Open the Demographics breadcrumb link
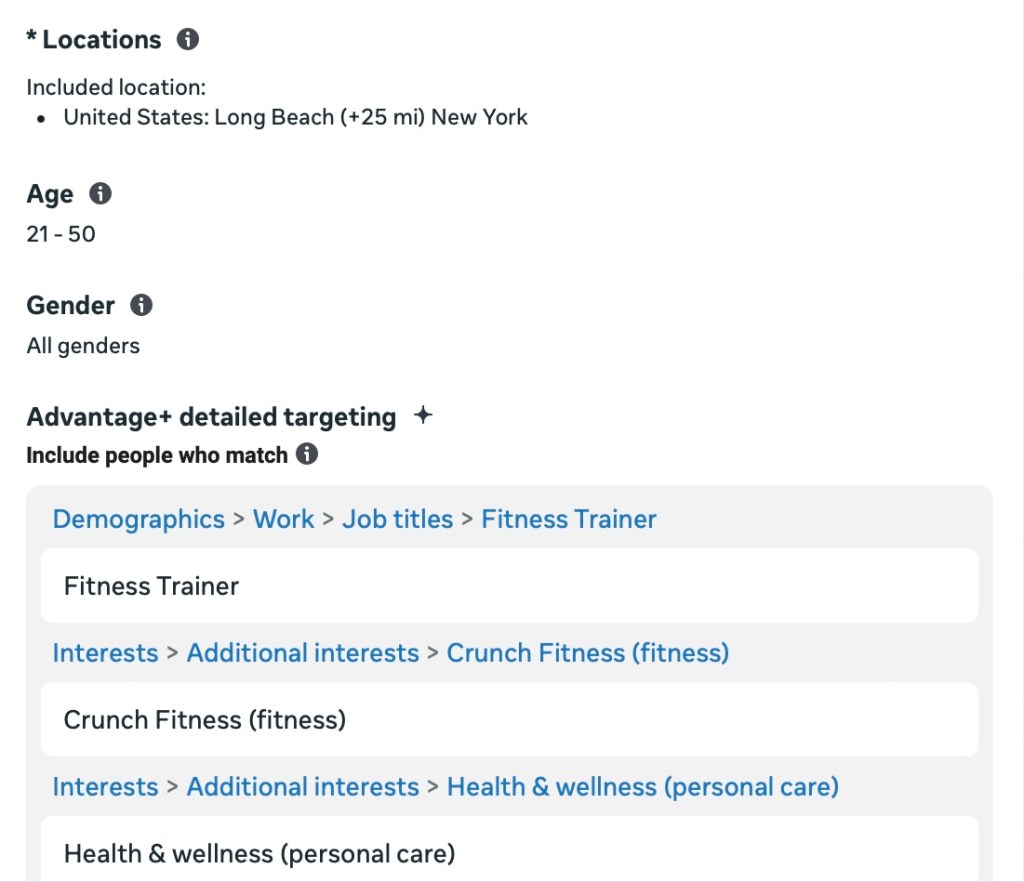The width and height of the screenshot is (1024, 882). pyautogui.click(x=139, y=520)
